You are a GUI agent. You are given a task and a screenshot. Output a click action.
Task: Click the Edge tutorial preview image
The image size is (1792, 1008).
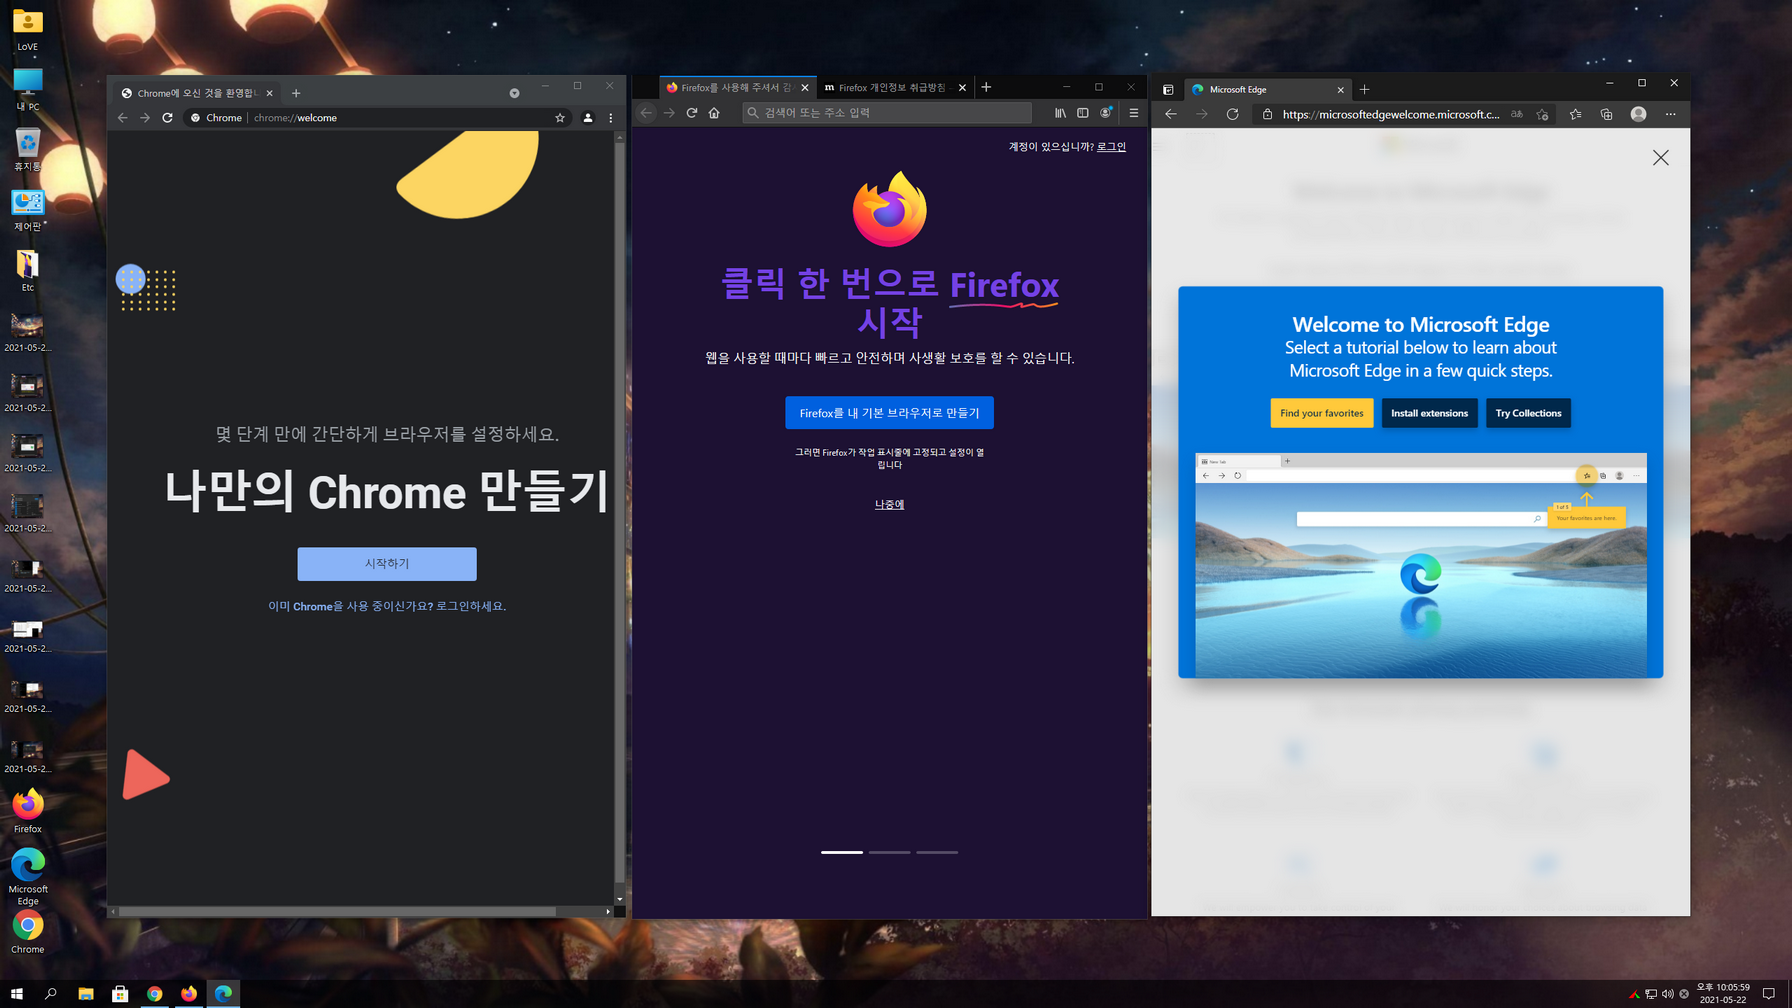(1421, 566)
